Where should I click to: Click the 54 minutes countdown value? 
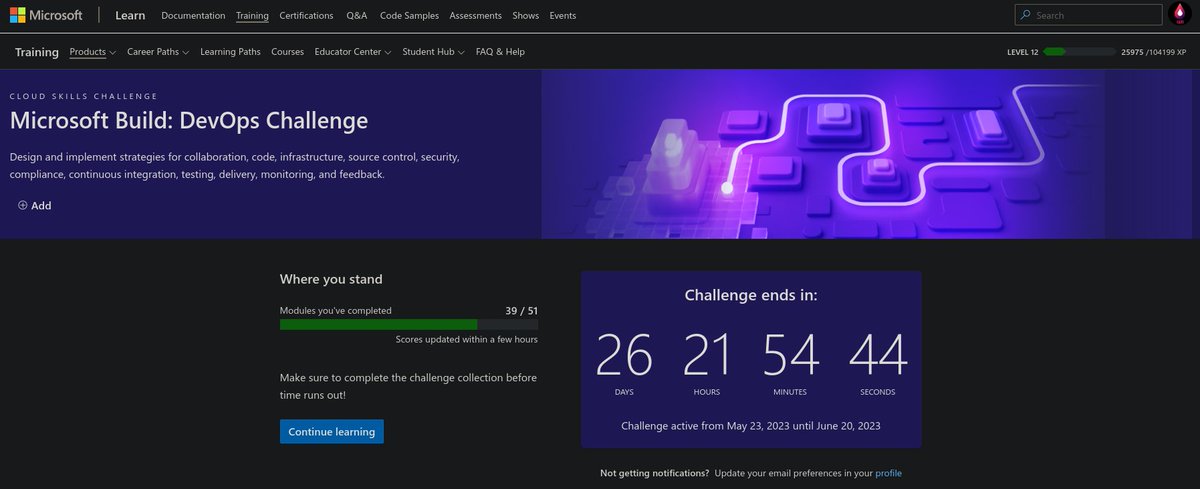791,355
